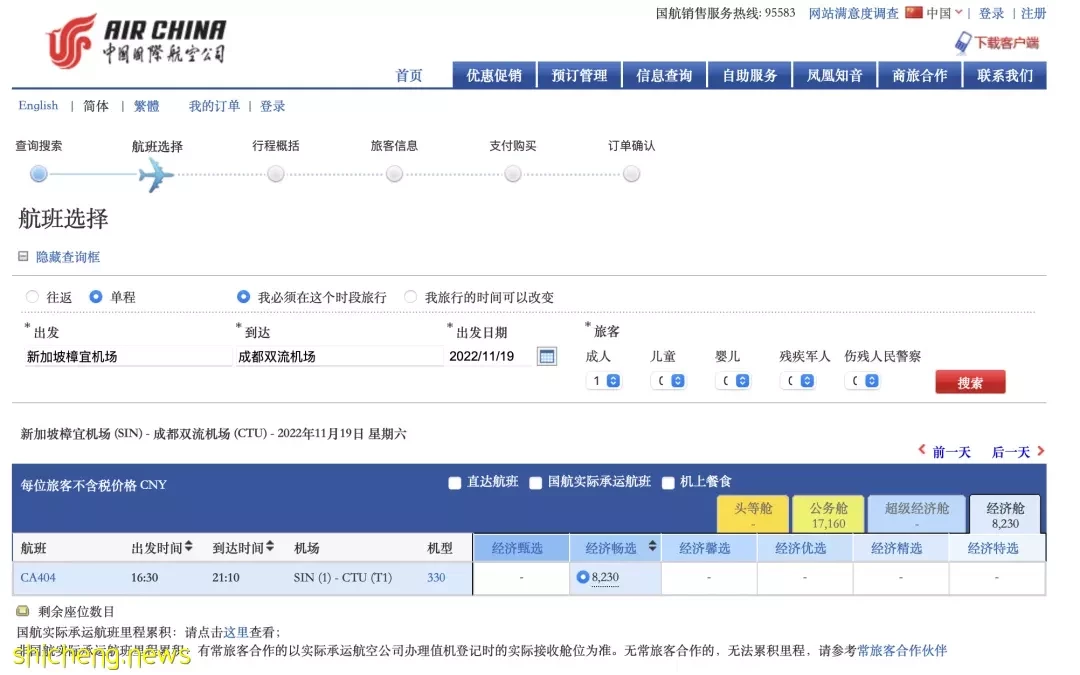1080x675 pixels.
Task: Sort by 出发时间 arrows
Action: [x=189, y=547]
